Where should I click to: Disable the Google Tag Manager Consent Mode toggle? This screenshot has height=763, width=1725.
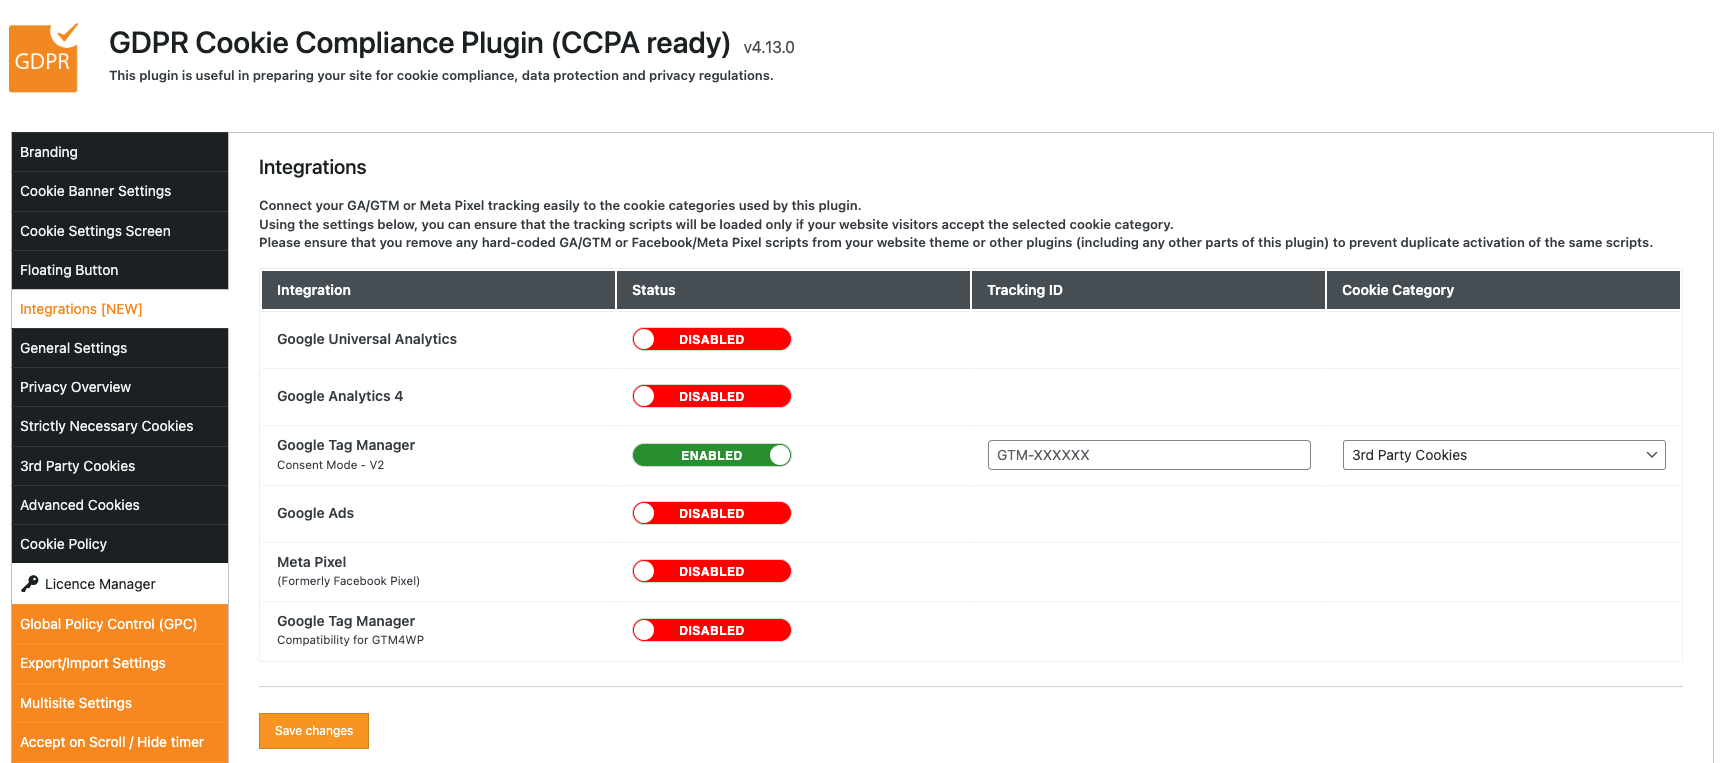(712, 455)
